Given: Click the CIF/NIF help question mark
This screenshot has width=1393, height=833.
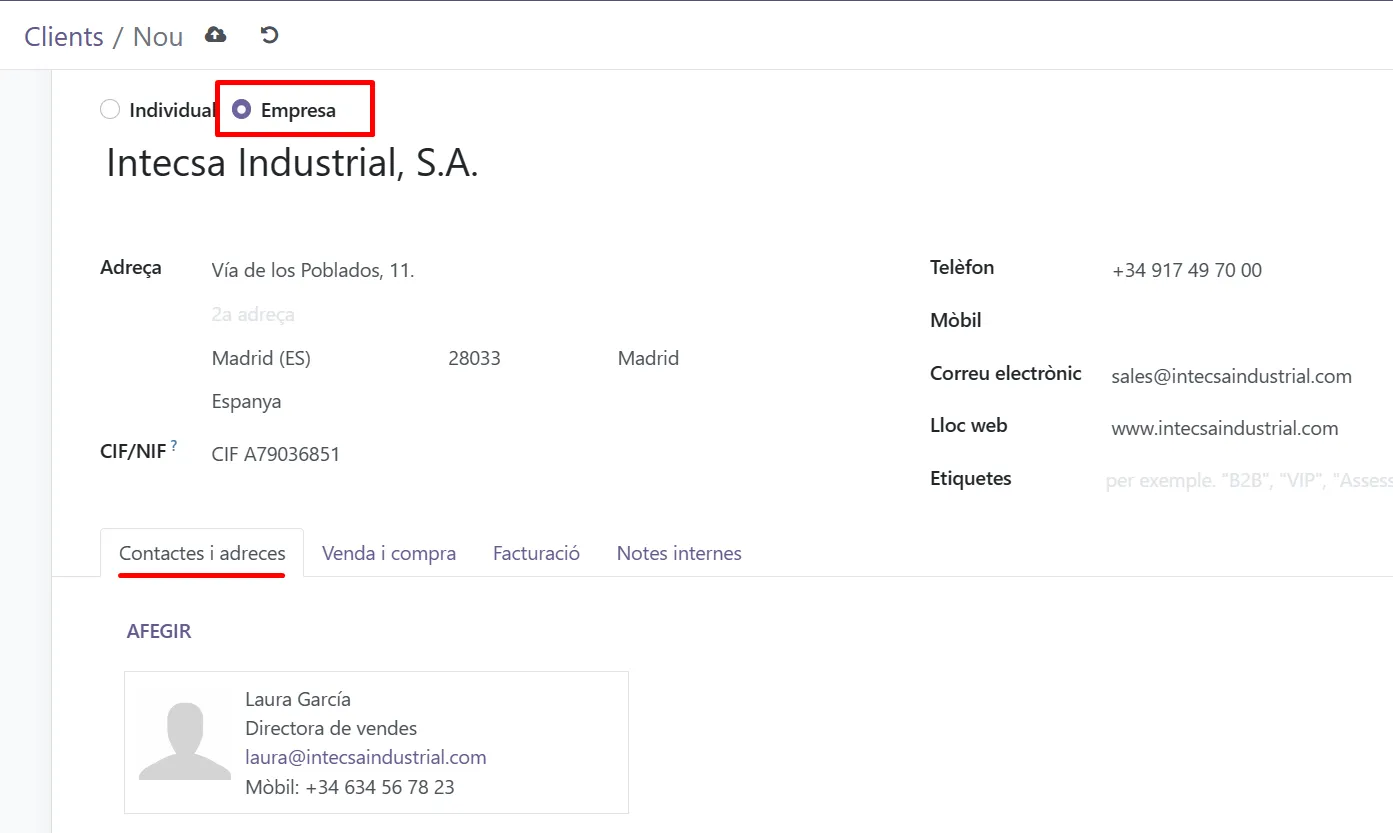Looking at the screenshot, I should [x=174, y=446].
